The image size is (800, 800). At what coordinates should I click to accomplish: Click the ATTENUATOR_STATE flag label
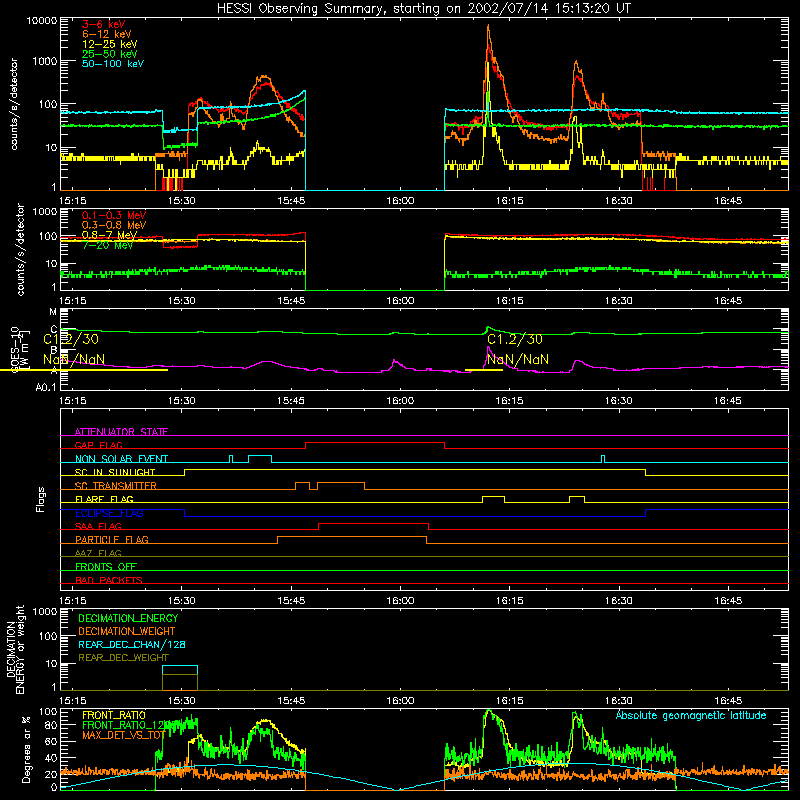tap(121, 432)
